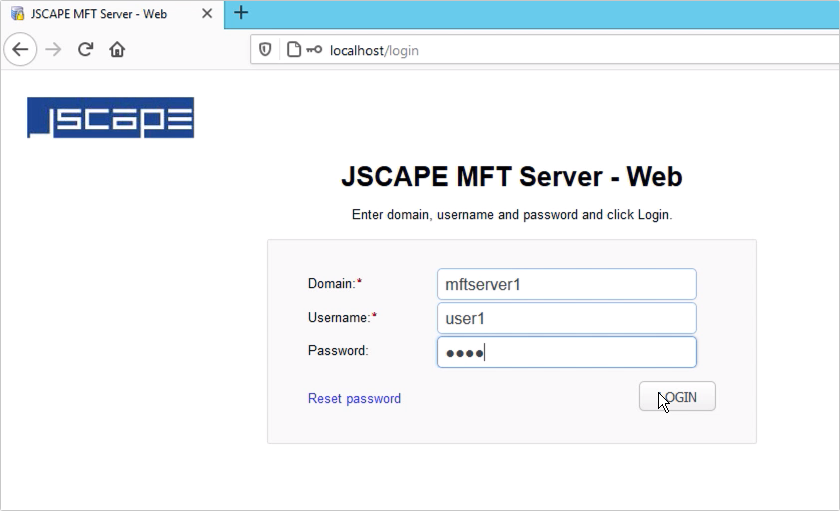Click the saved logins key icon
This screenshot has width=840, height=511.
tap(314, 49)
